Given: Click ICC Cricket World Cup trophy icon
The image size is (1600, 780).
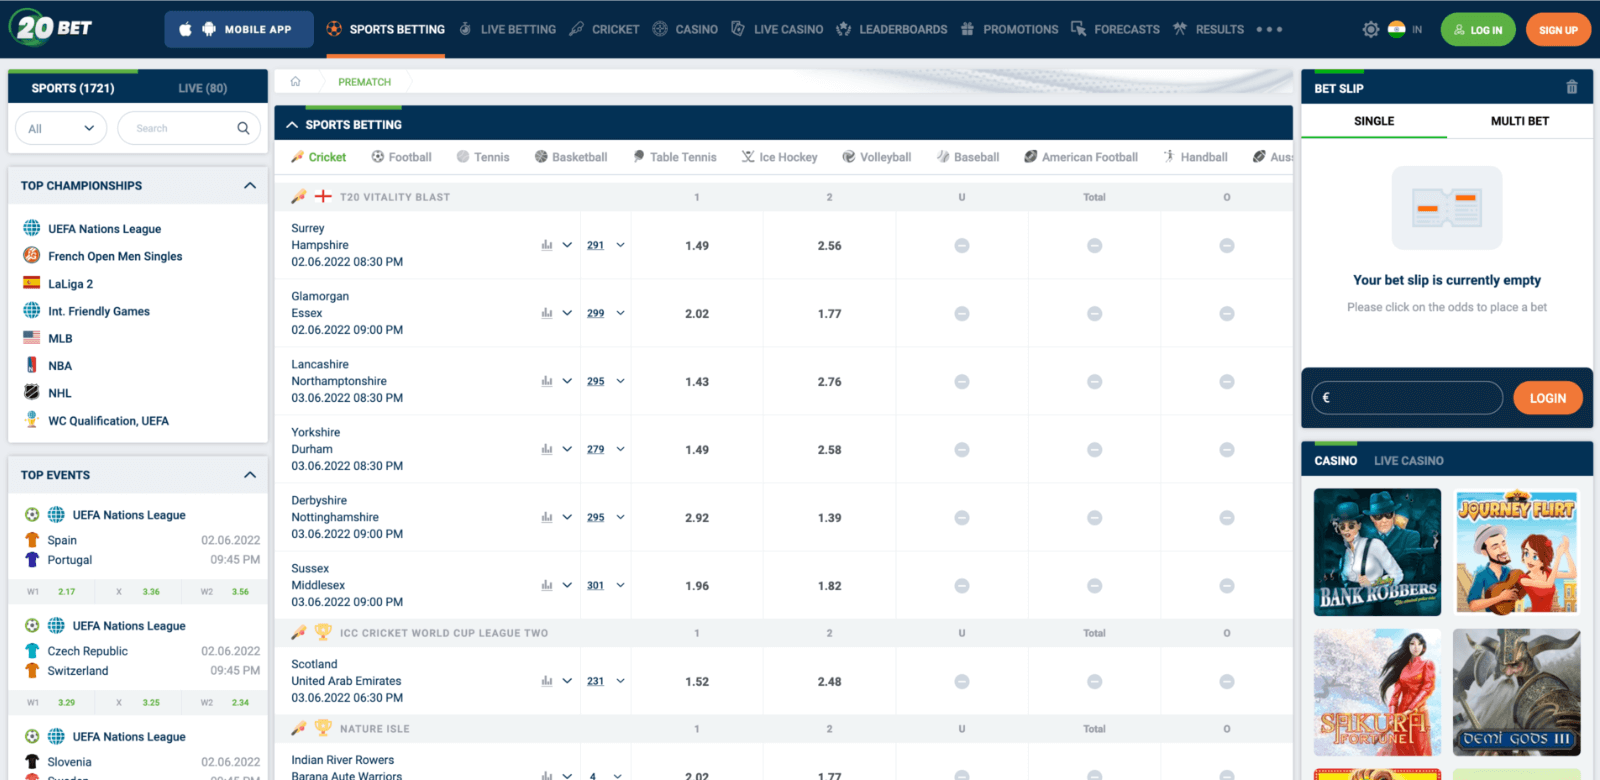Looking at the screenshot, I should (x=323, y=632).
